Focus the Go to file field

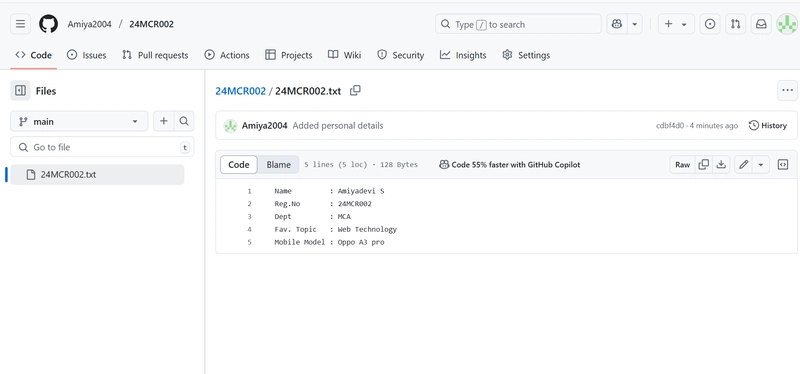[102, 147]
